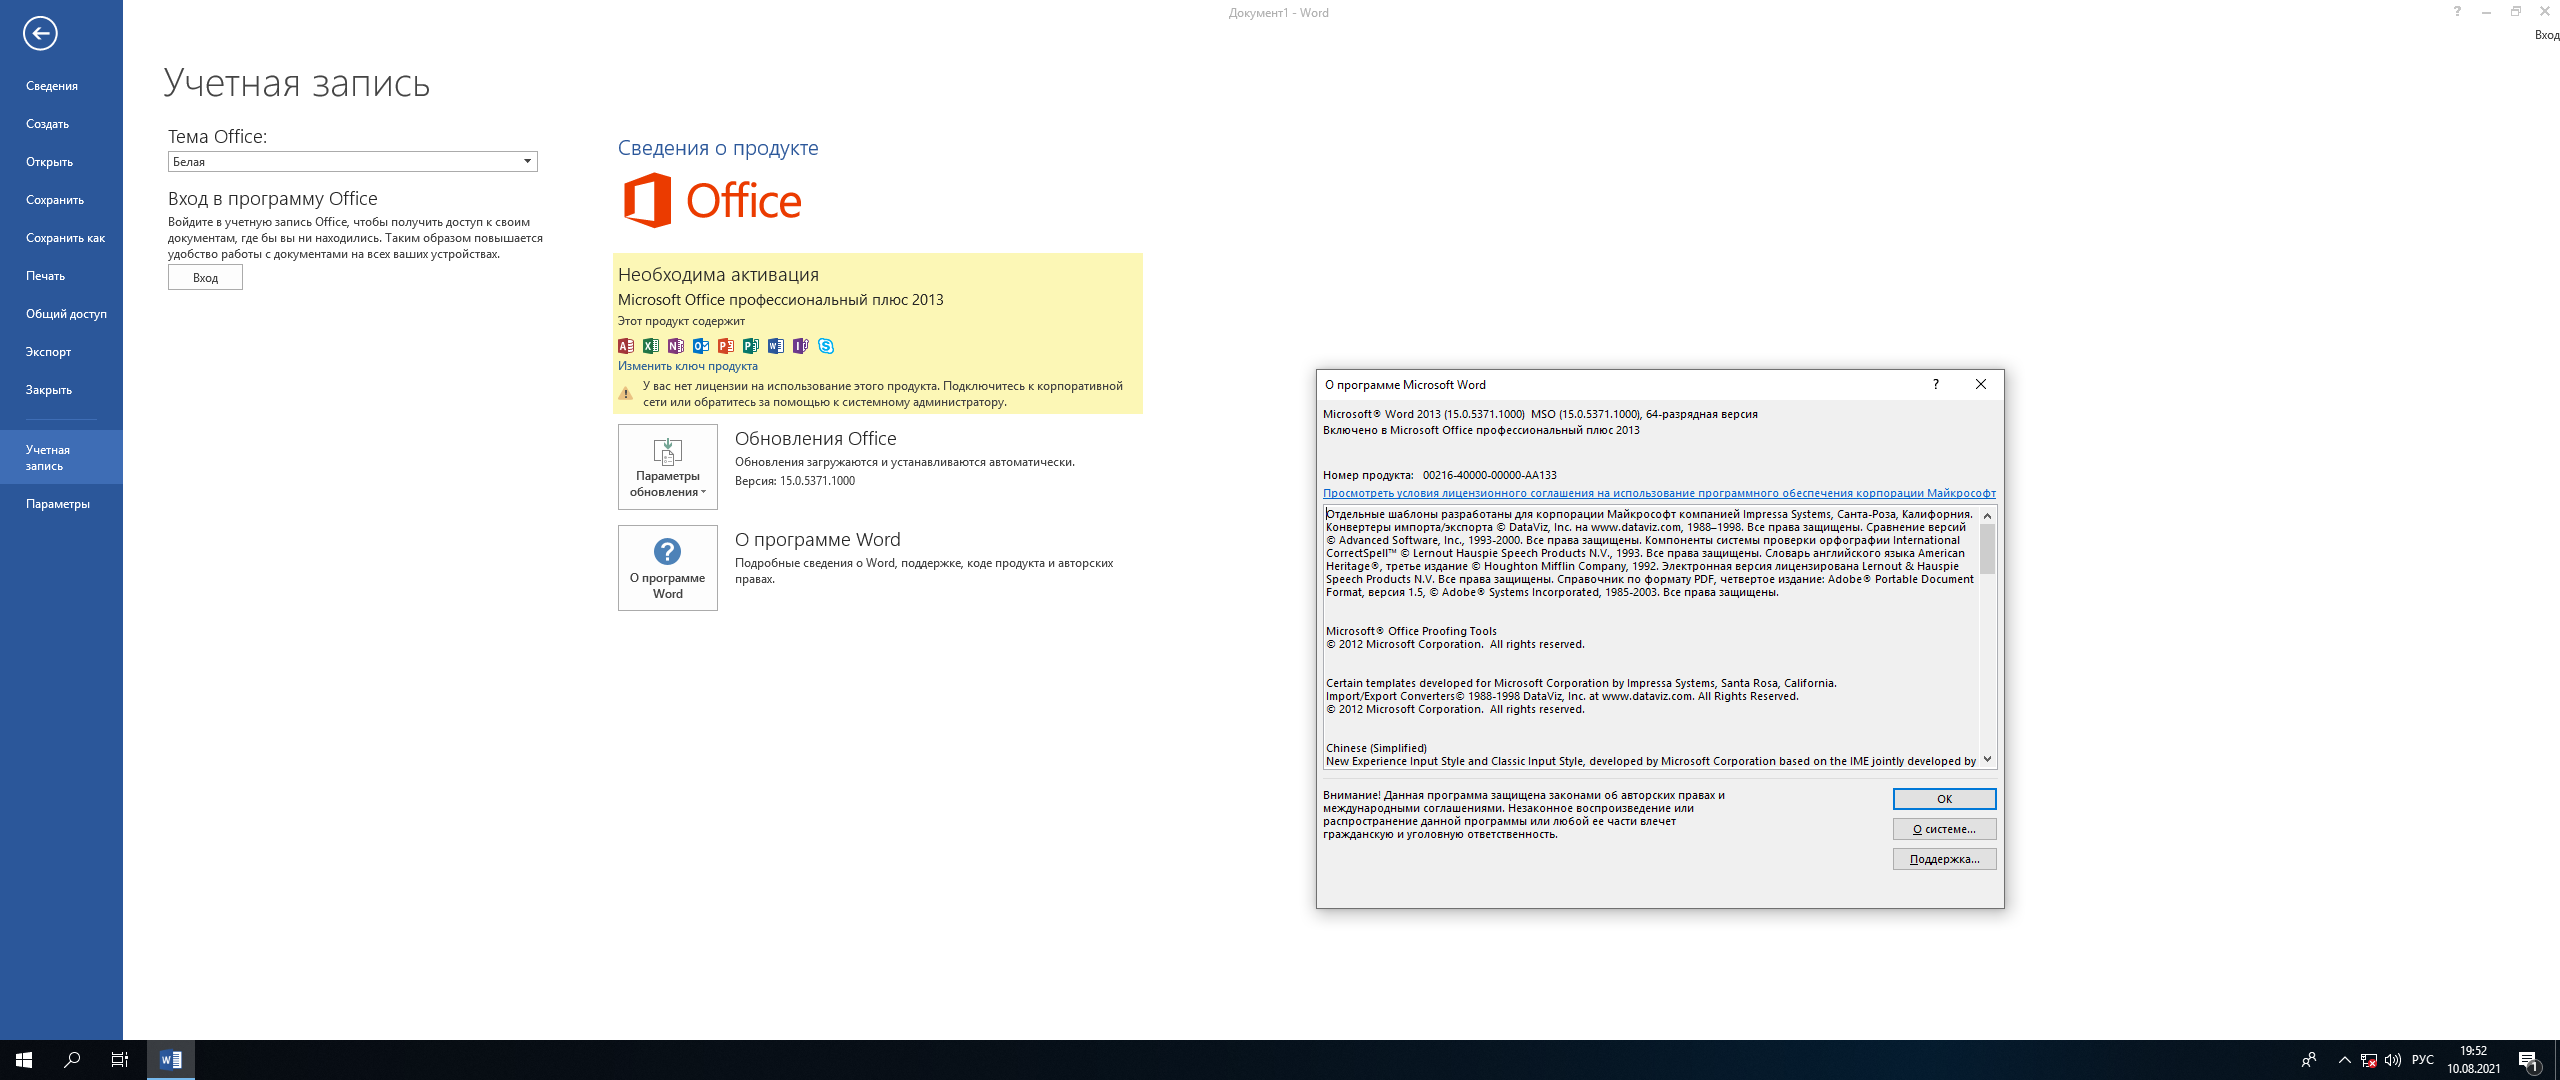Click the Версия: 15.0.5371.1000 text
Viewport: 2560px width, 1080px height.
click(795, 481)
